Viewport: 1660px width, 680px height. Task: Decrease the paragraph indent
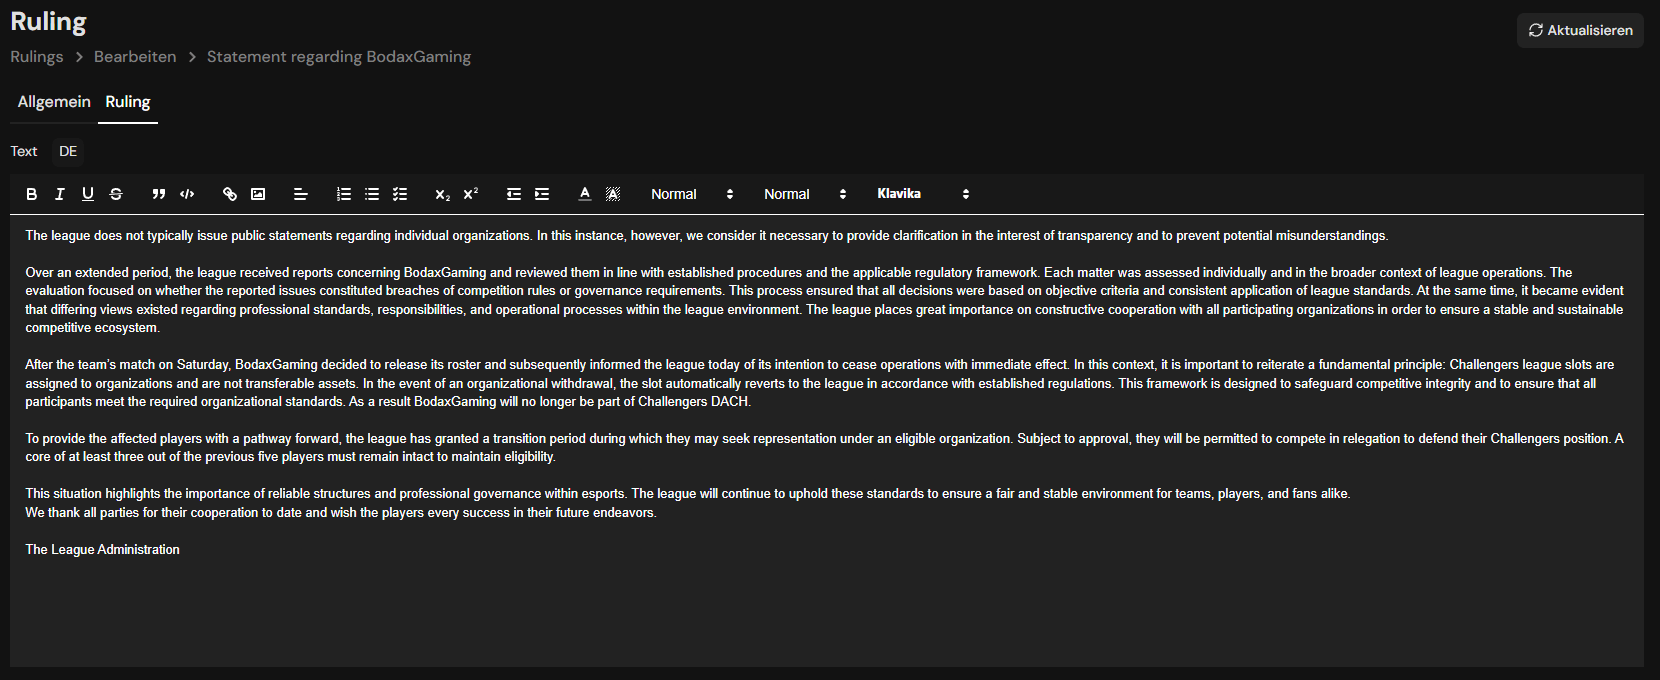(514, 194)
